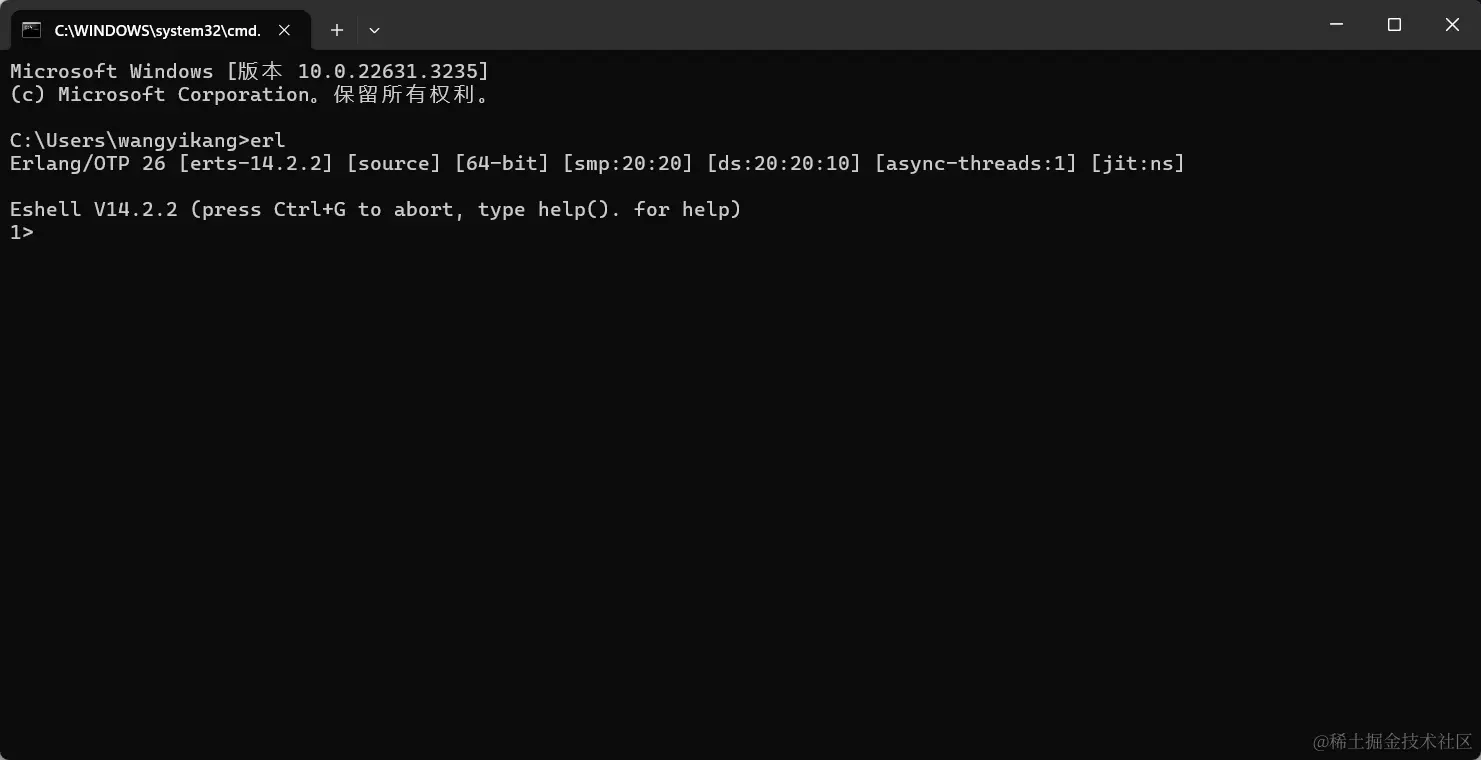Click the Erlang/OTP 26 text
The image size is (1481, 760).
(x=88, y=163)
